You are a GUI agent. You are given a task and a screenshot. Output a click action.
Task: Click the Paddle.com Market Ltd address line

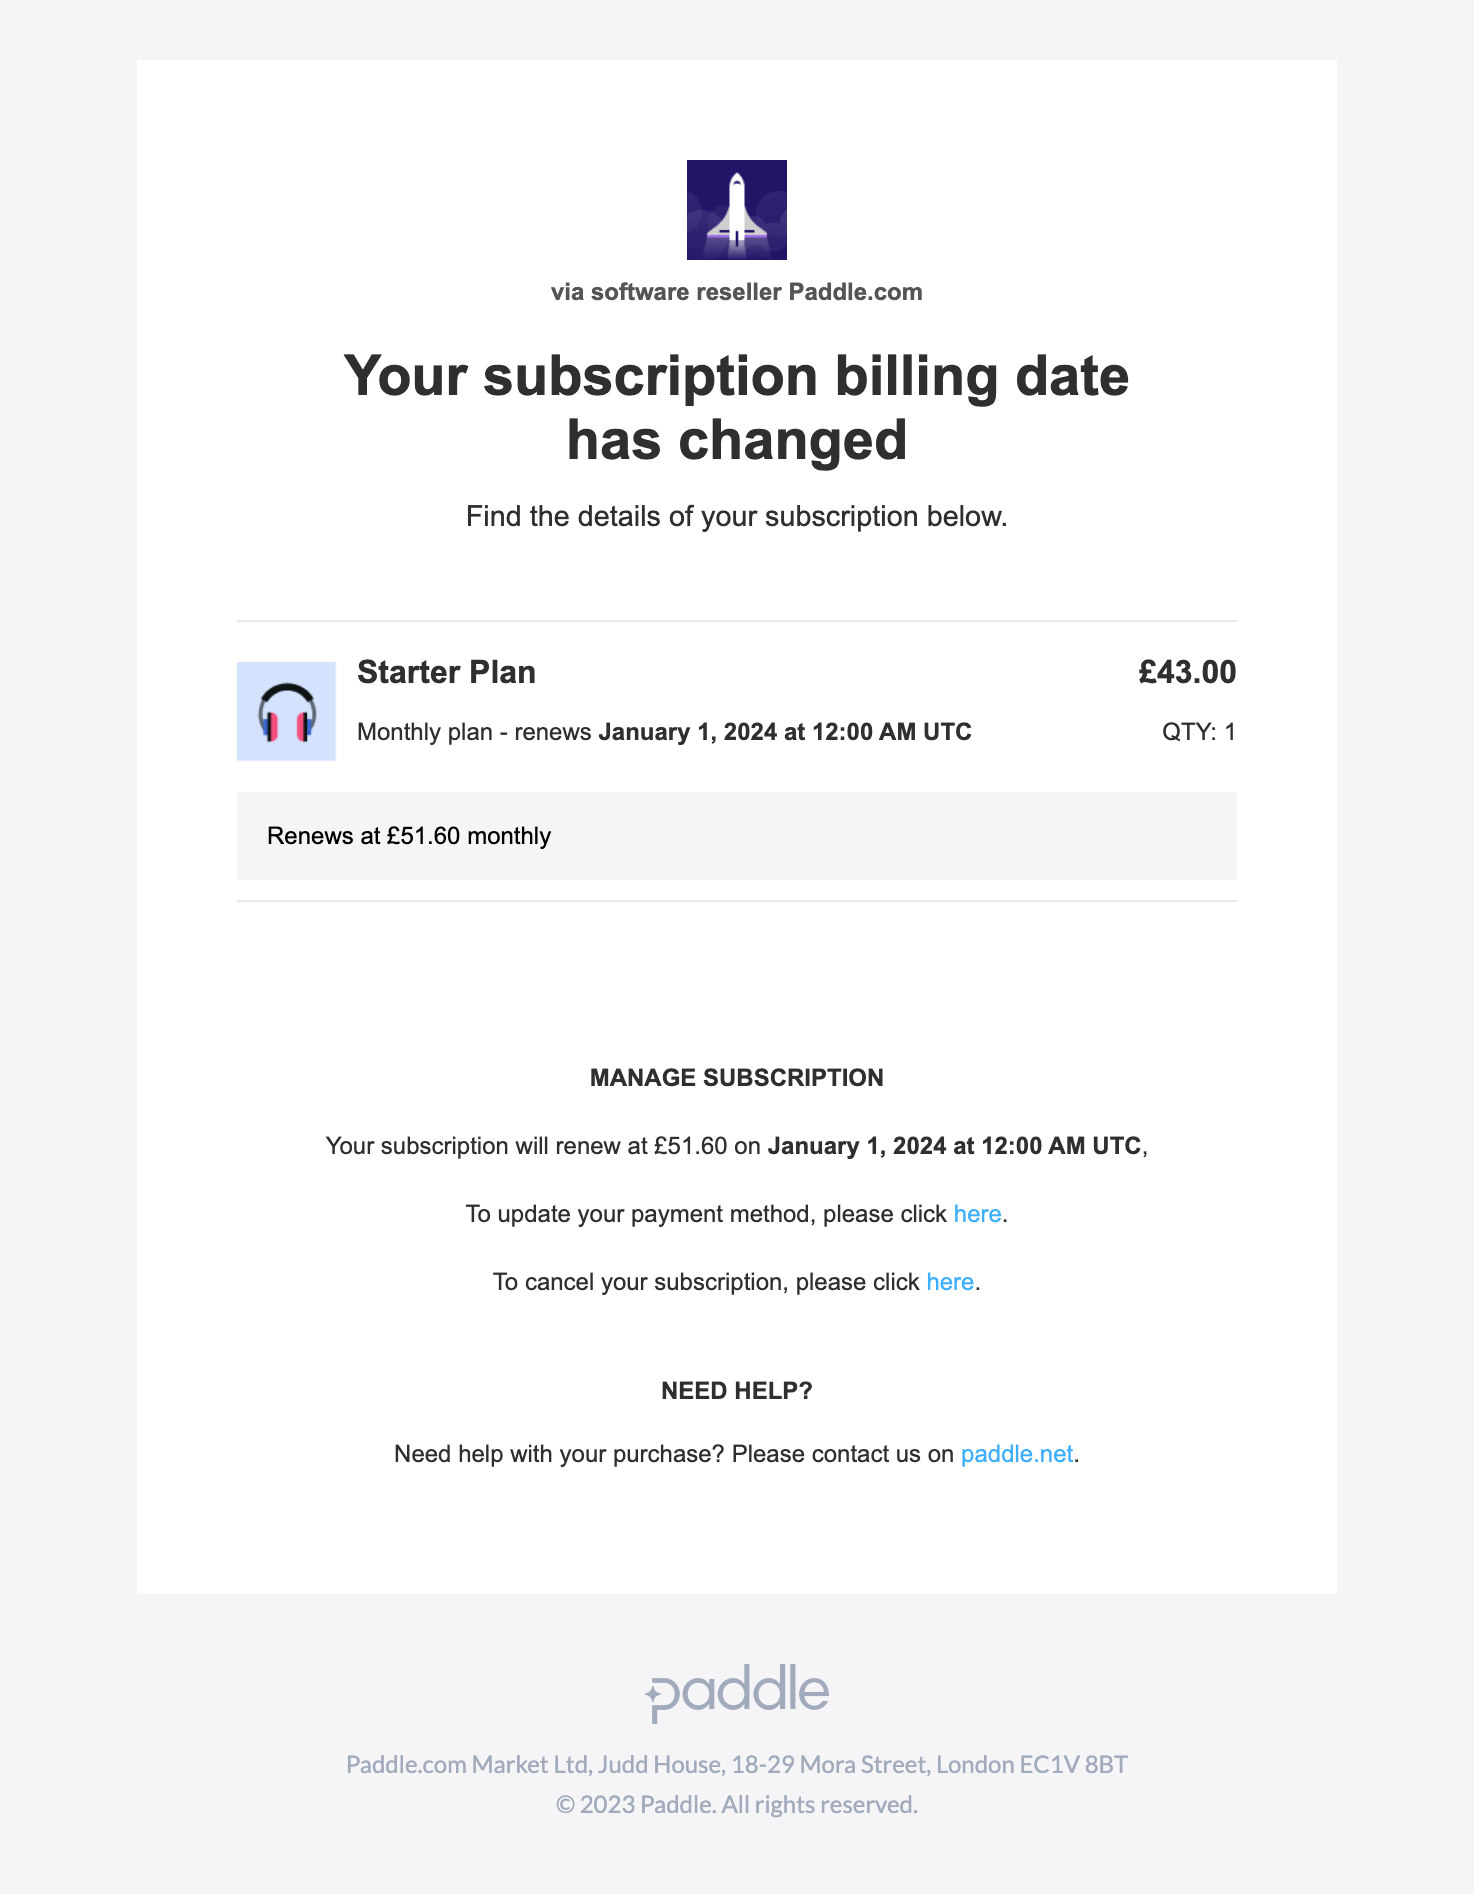pos(737,1765)
